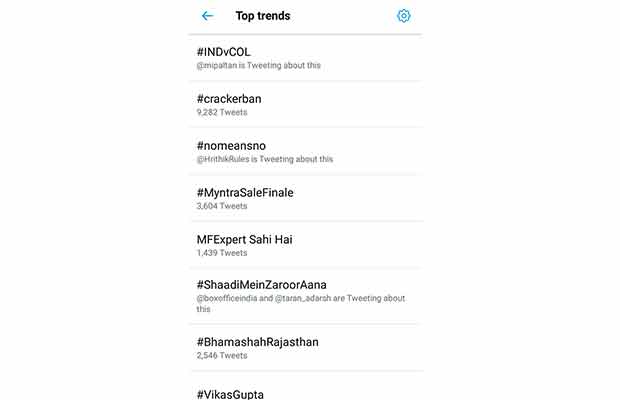Image resolution: width=620 pixels, height=400 pixels.
Task: Tap the word 'this' under #ShaadiMeinZaroorAana
Action: (x=205, y=310)
